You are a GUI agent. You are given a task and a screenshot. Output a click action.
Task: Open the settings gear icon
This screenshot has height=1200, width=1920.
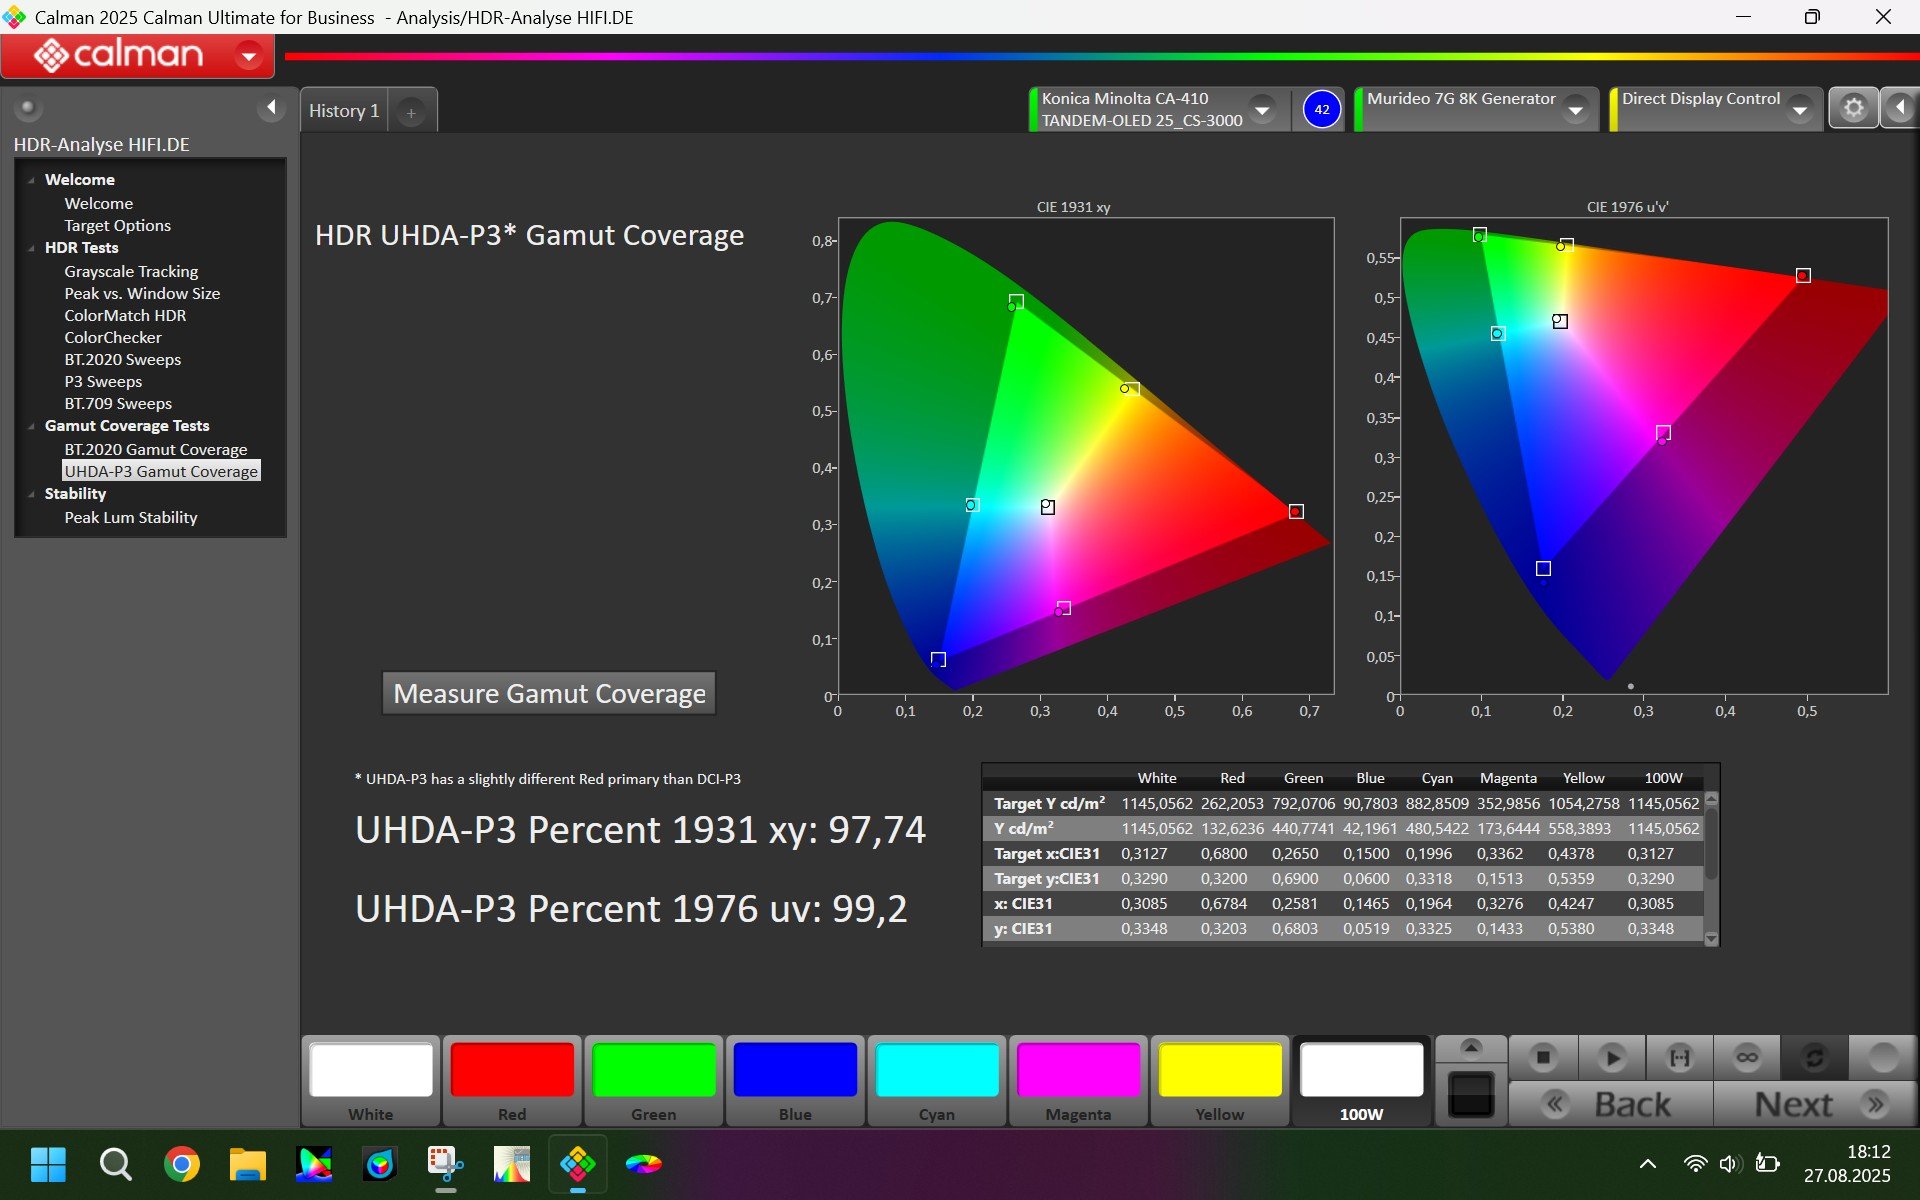click(1853, 108)
